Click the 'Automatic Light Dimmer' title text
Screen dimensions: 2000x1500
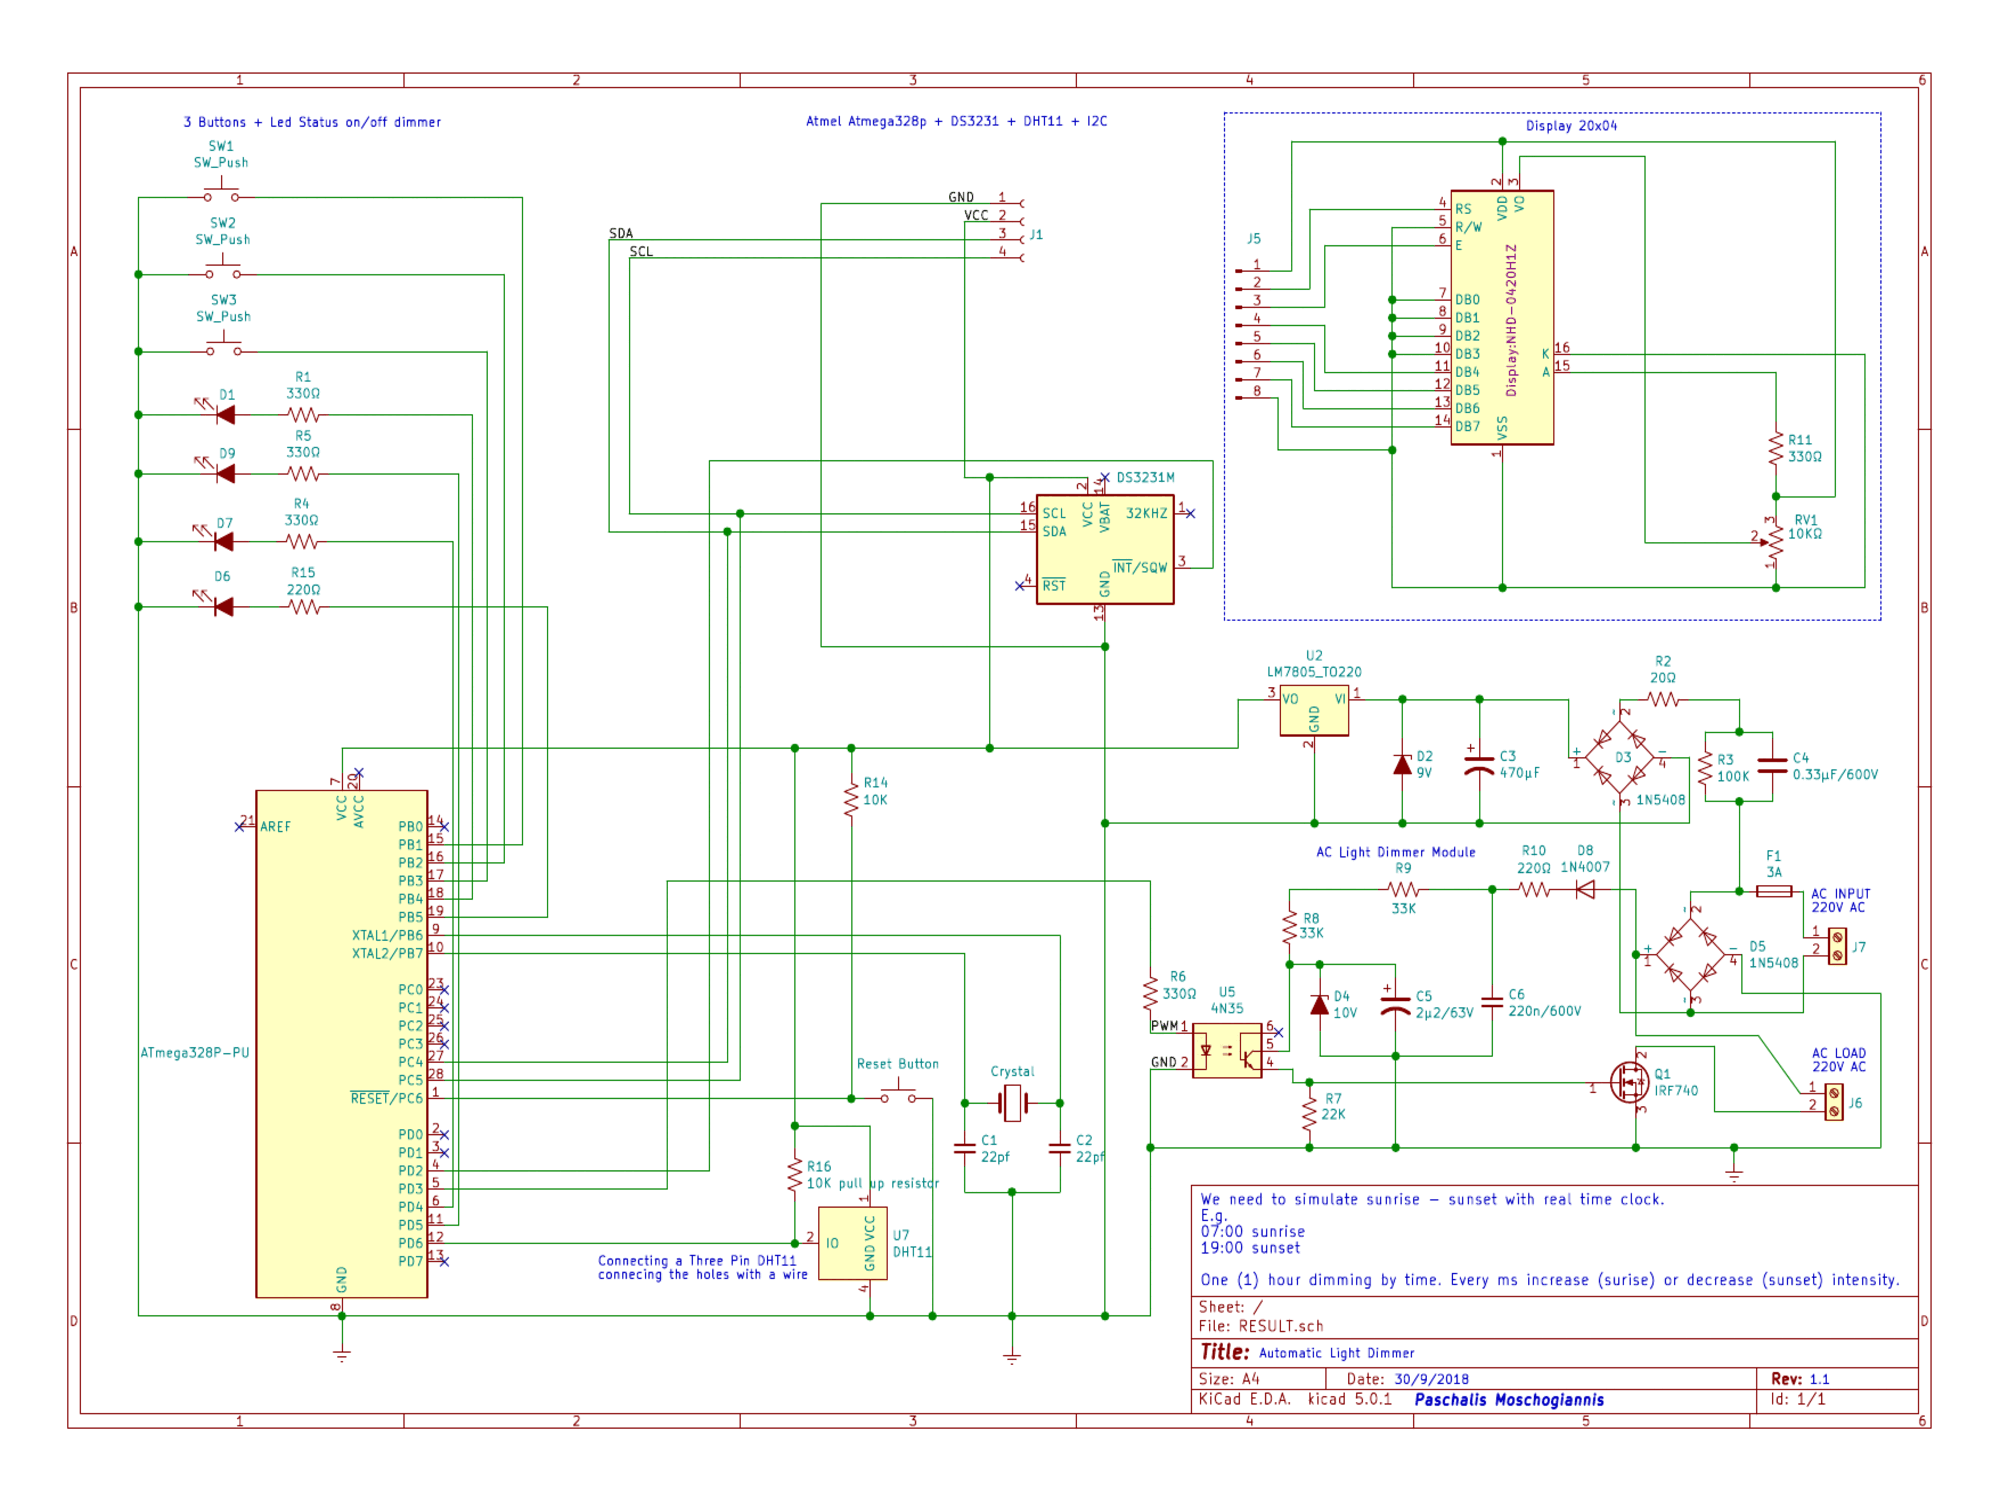1336,1353
